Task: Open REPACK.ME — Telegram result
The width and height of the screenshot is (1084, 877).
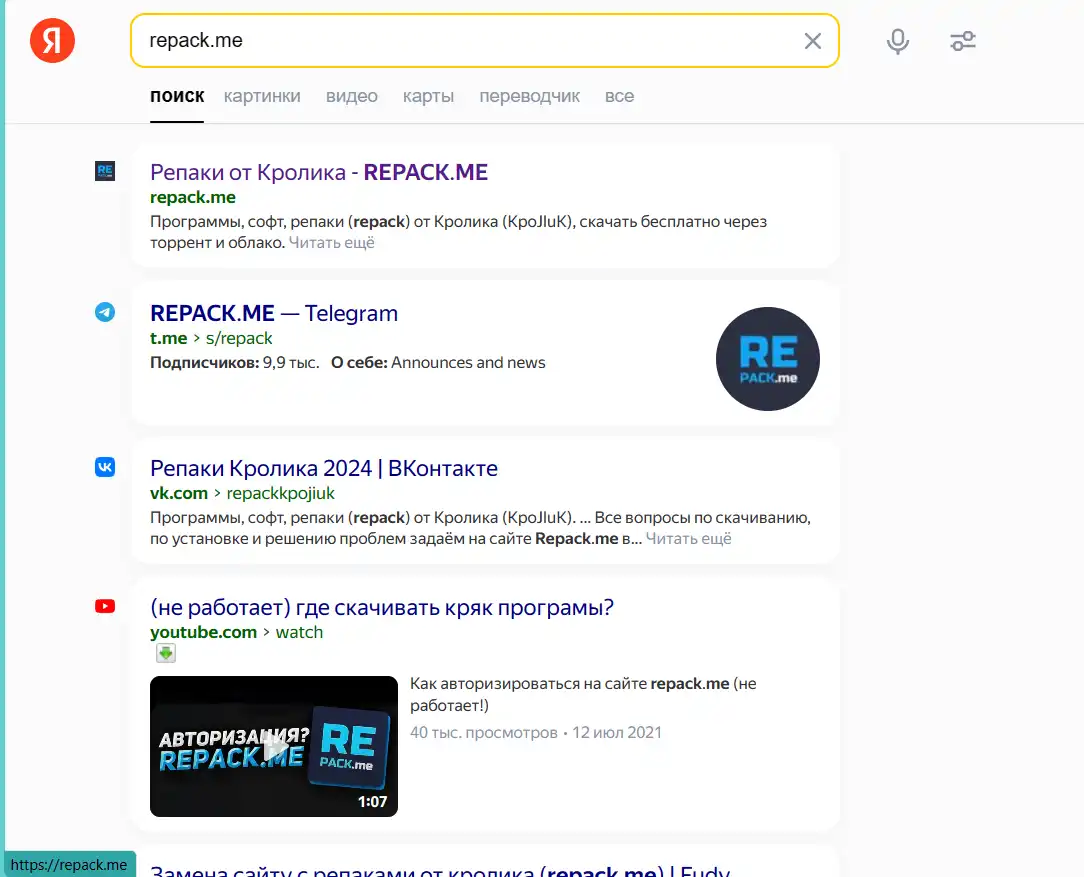Action: tap(274, 313)
